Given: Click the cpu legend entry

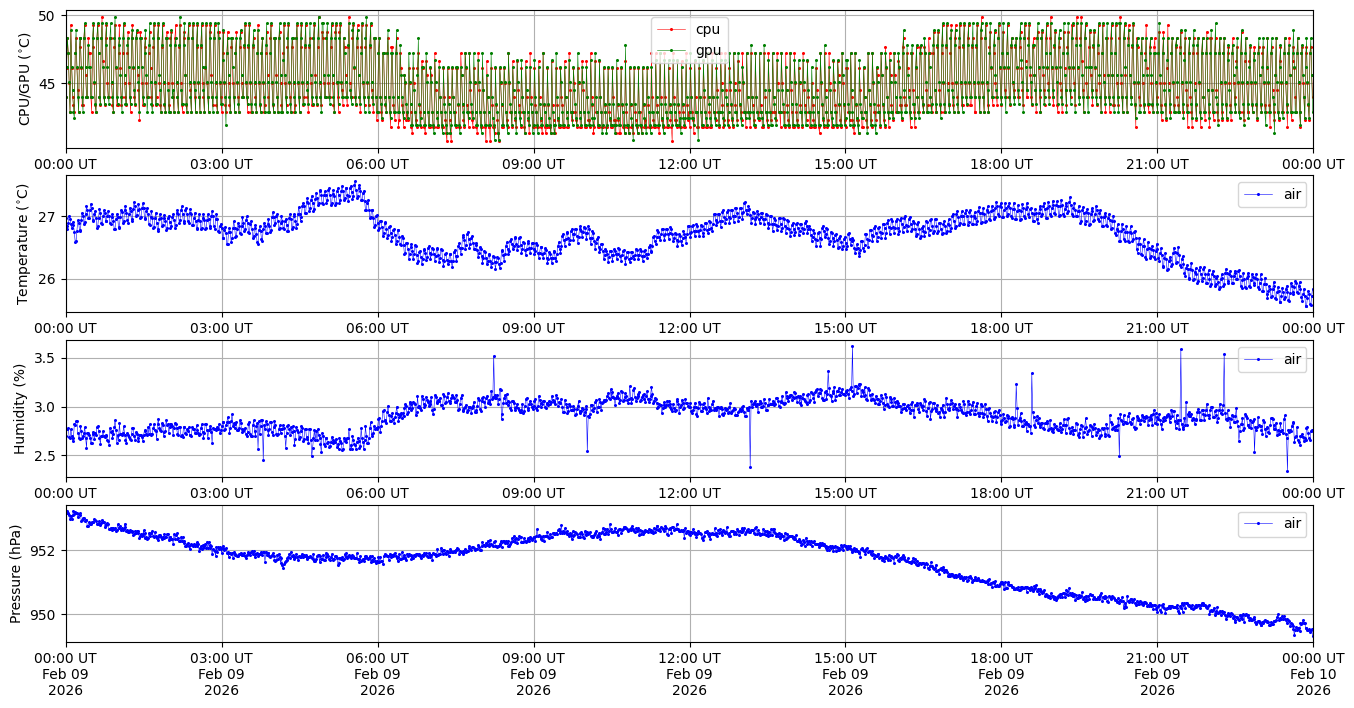Looking at the screenshot, I should point(707,29).
